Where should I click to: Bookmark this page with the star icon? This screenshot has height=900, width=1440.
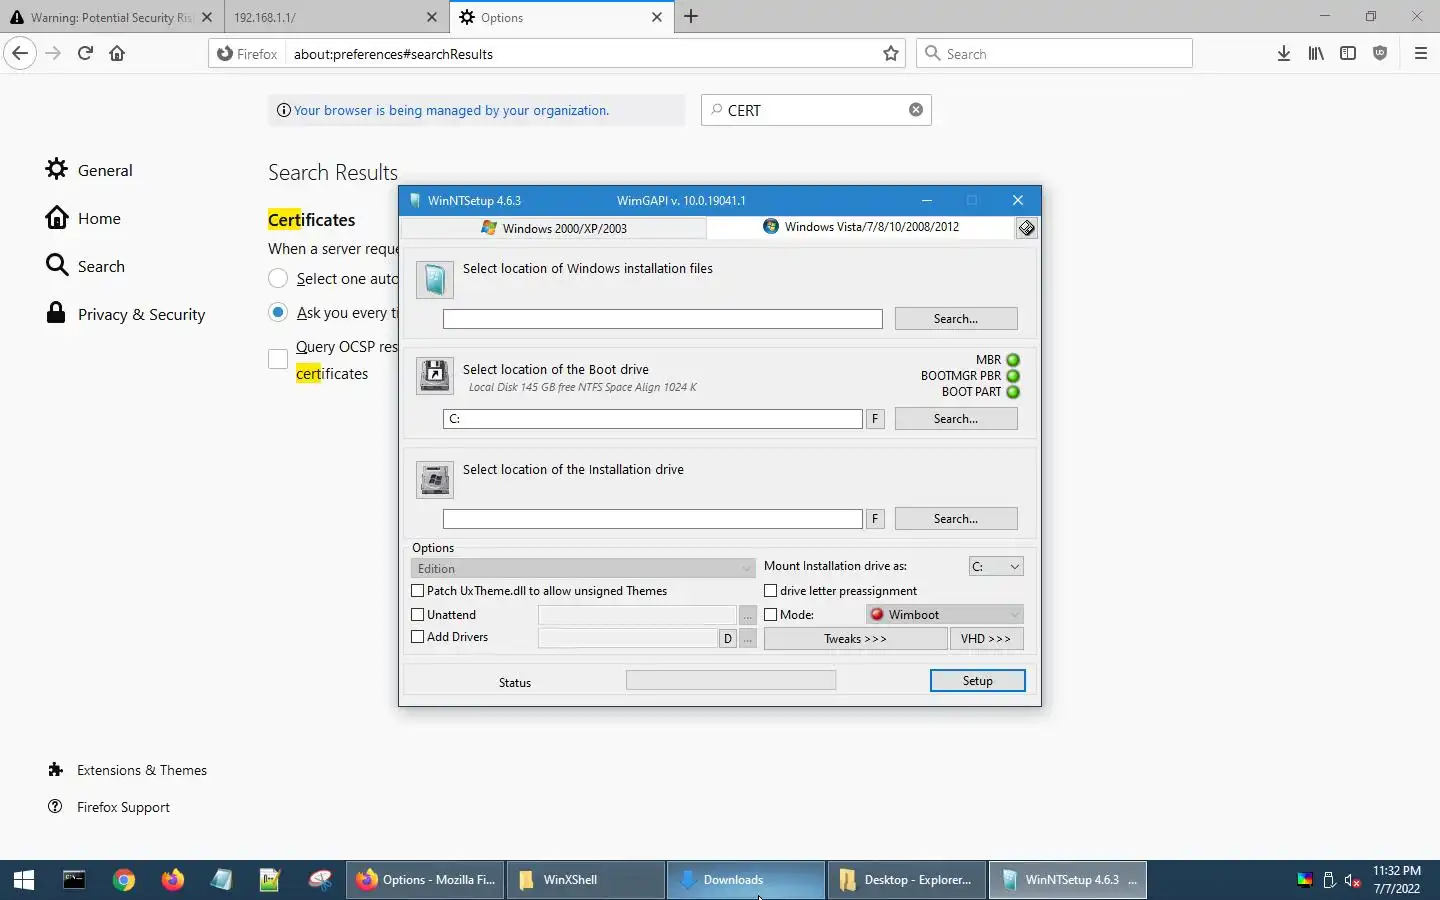click(891, 54)
